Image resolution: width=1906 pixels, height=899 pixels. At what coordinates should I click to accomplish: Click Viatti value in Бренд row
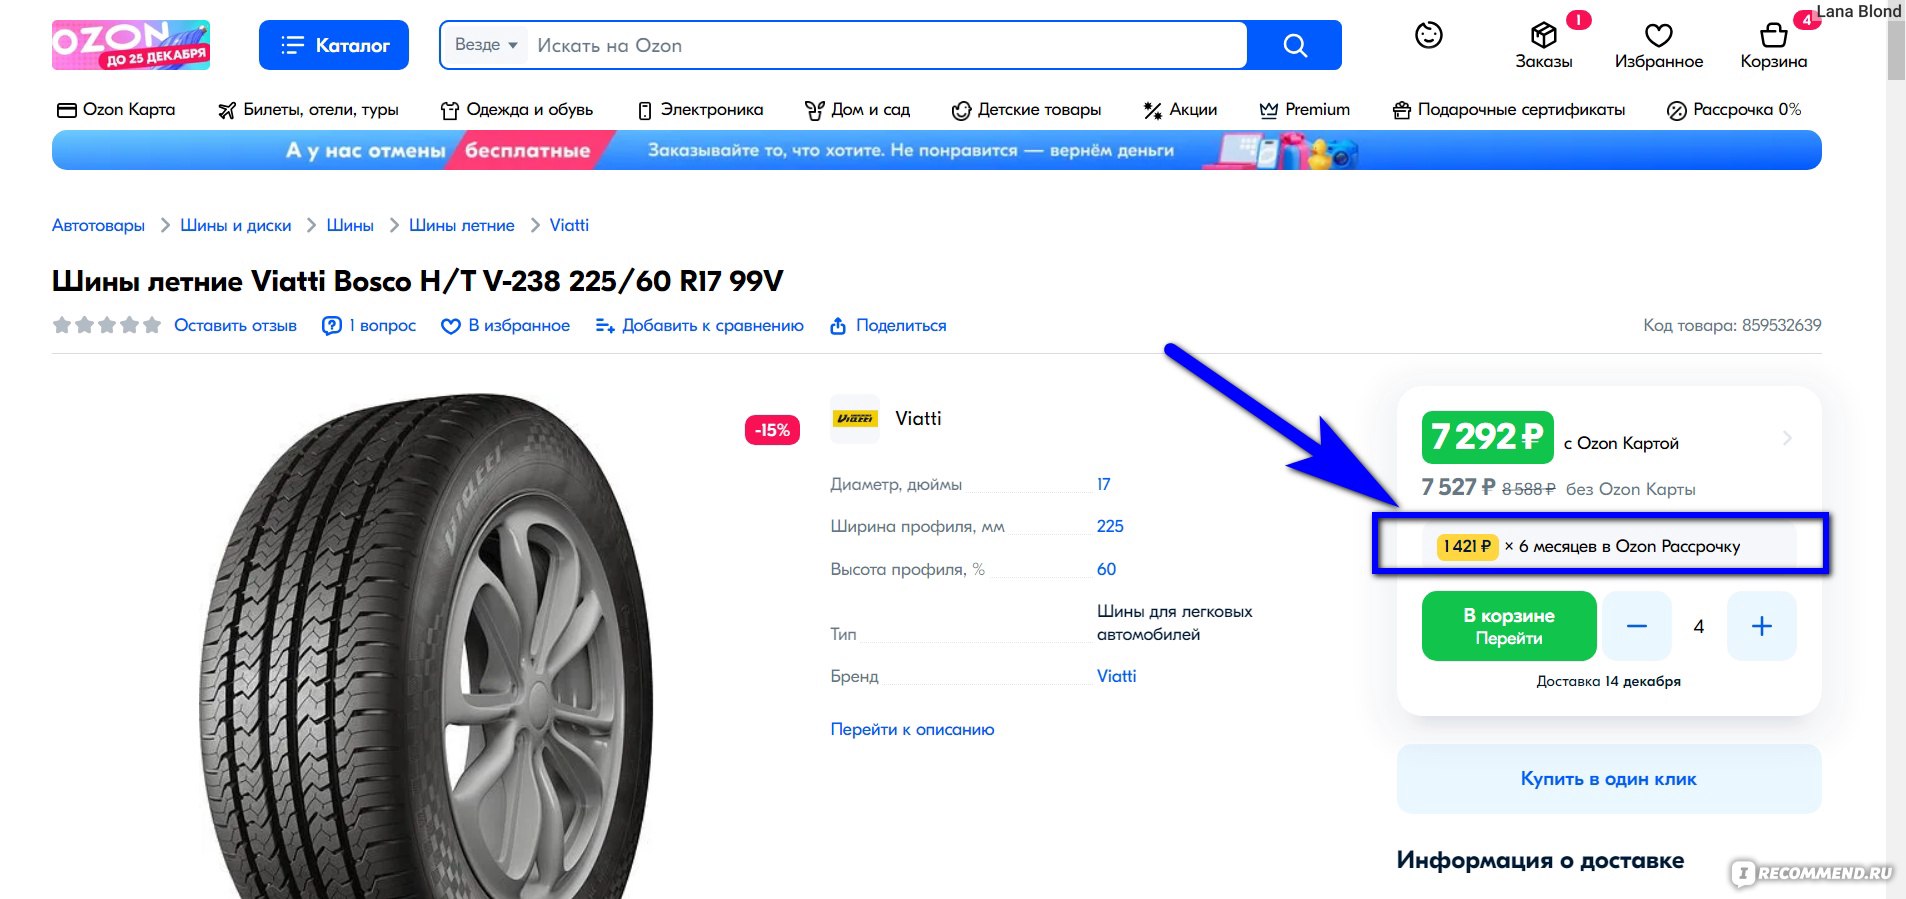[1116, 677]
